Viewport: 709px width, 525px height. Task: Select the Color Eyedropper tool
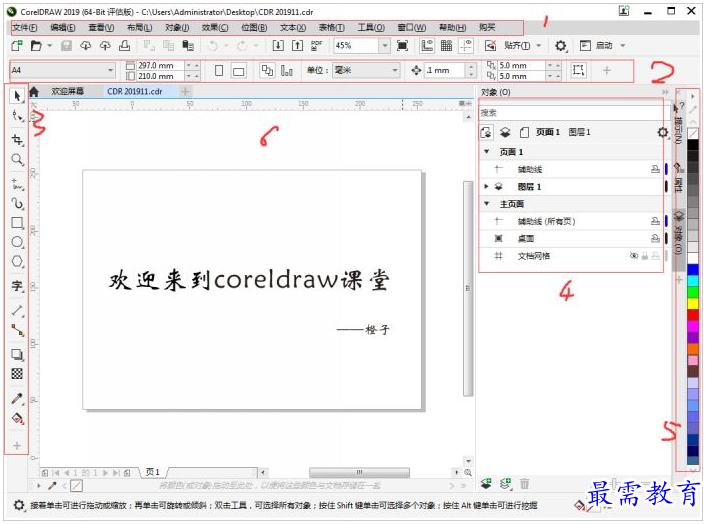17,398
